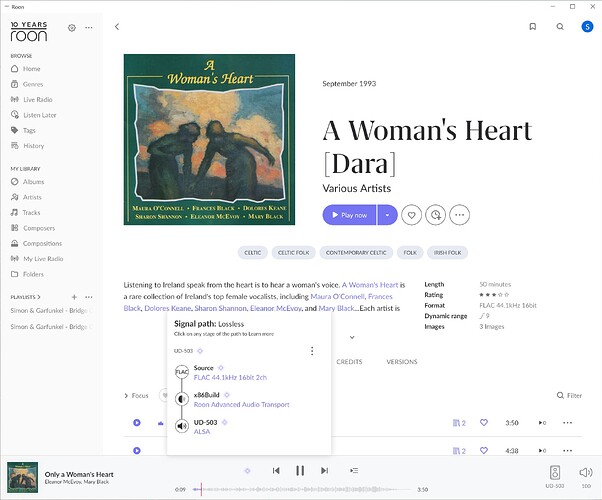Viewport: 602px width, 500px height.
Task: Open the bookmarks icon
Action: [533, 26]
